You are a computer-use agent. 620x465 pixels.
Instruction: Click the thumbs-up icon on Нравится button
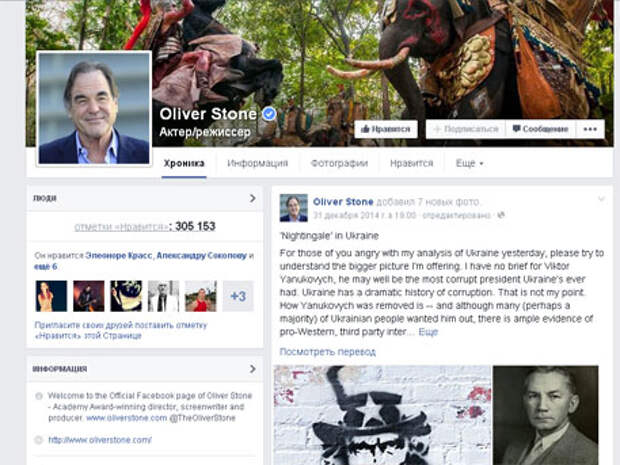tap(365, 129)
